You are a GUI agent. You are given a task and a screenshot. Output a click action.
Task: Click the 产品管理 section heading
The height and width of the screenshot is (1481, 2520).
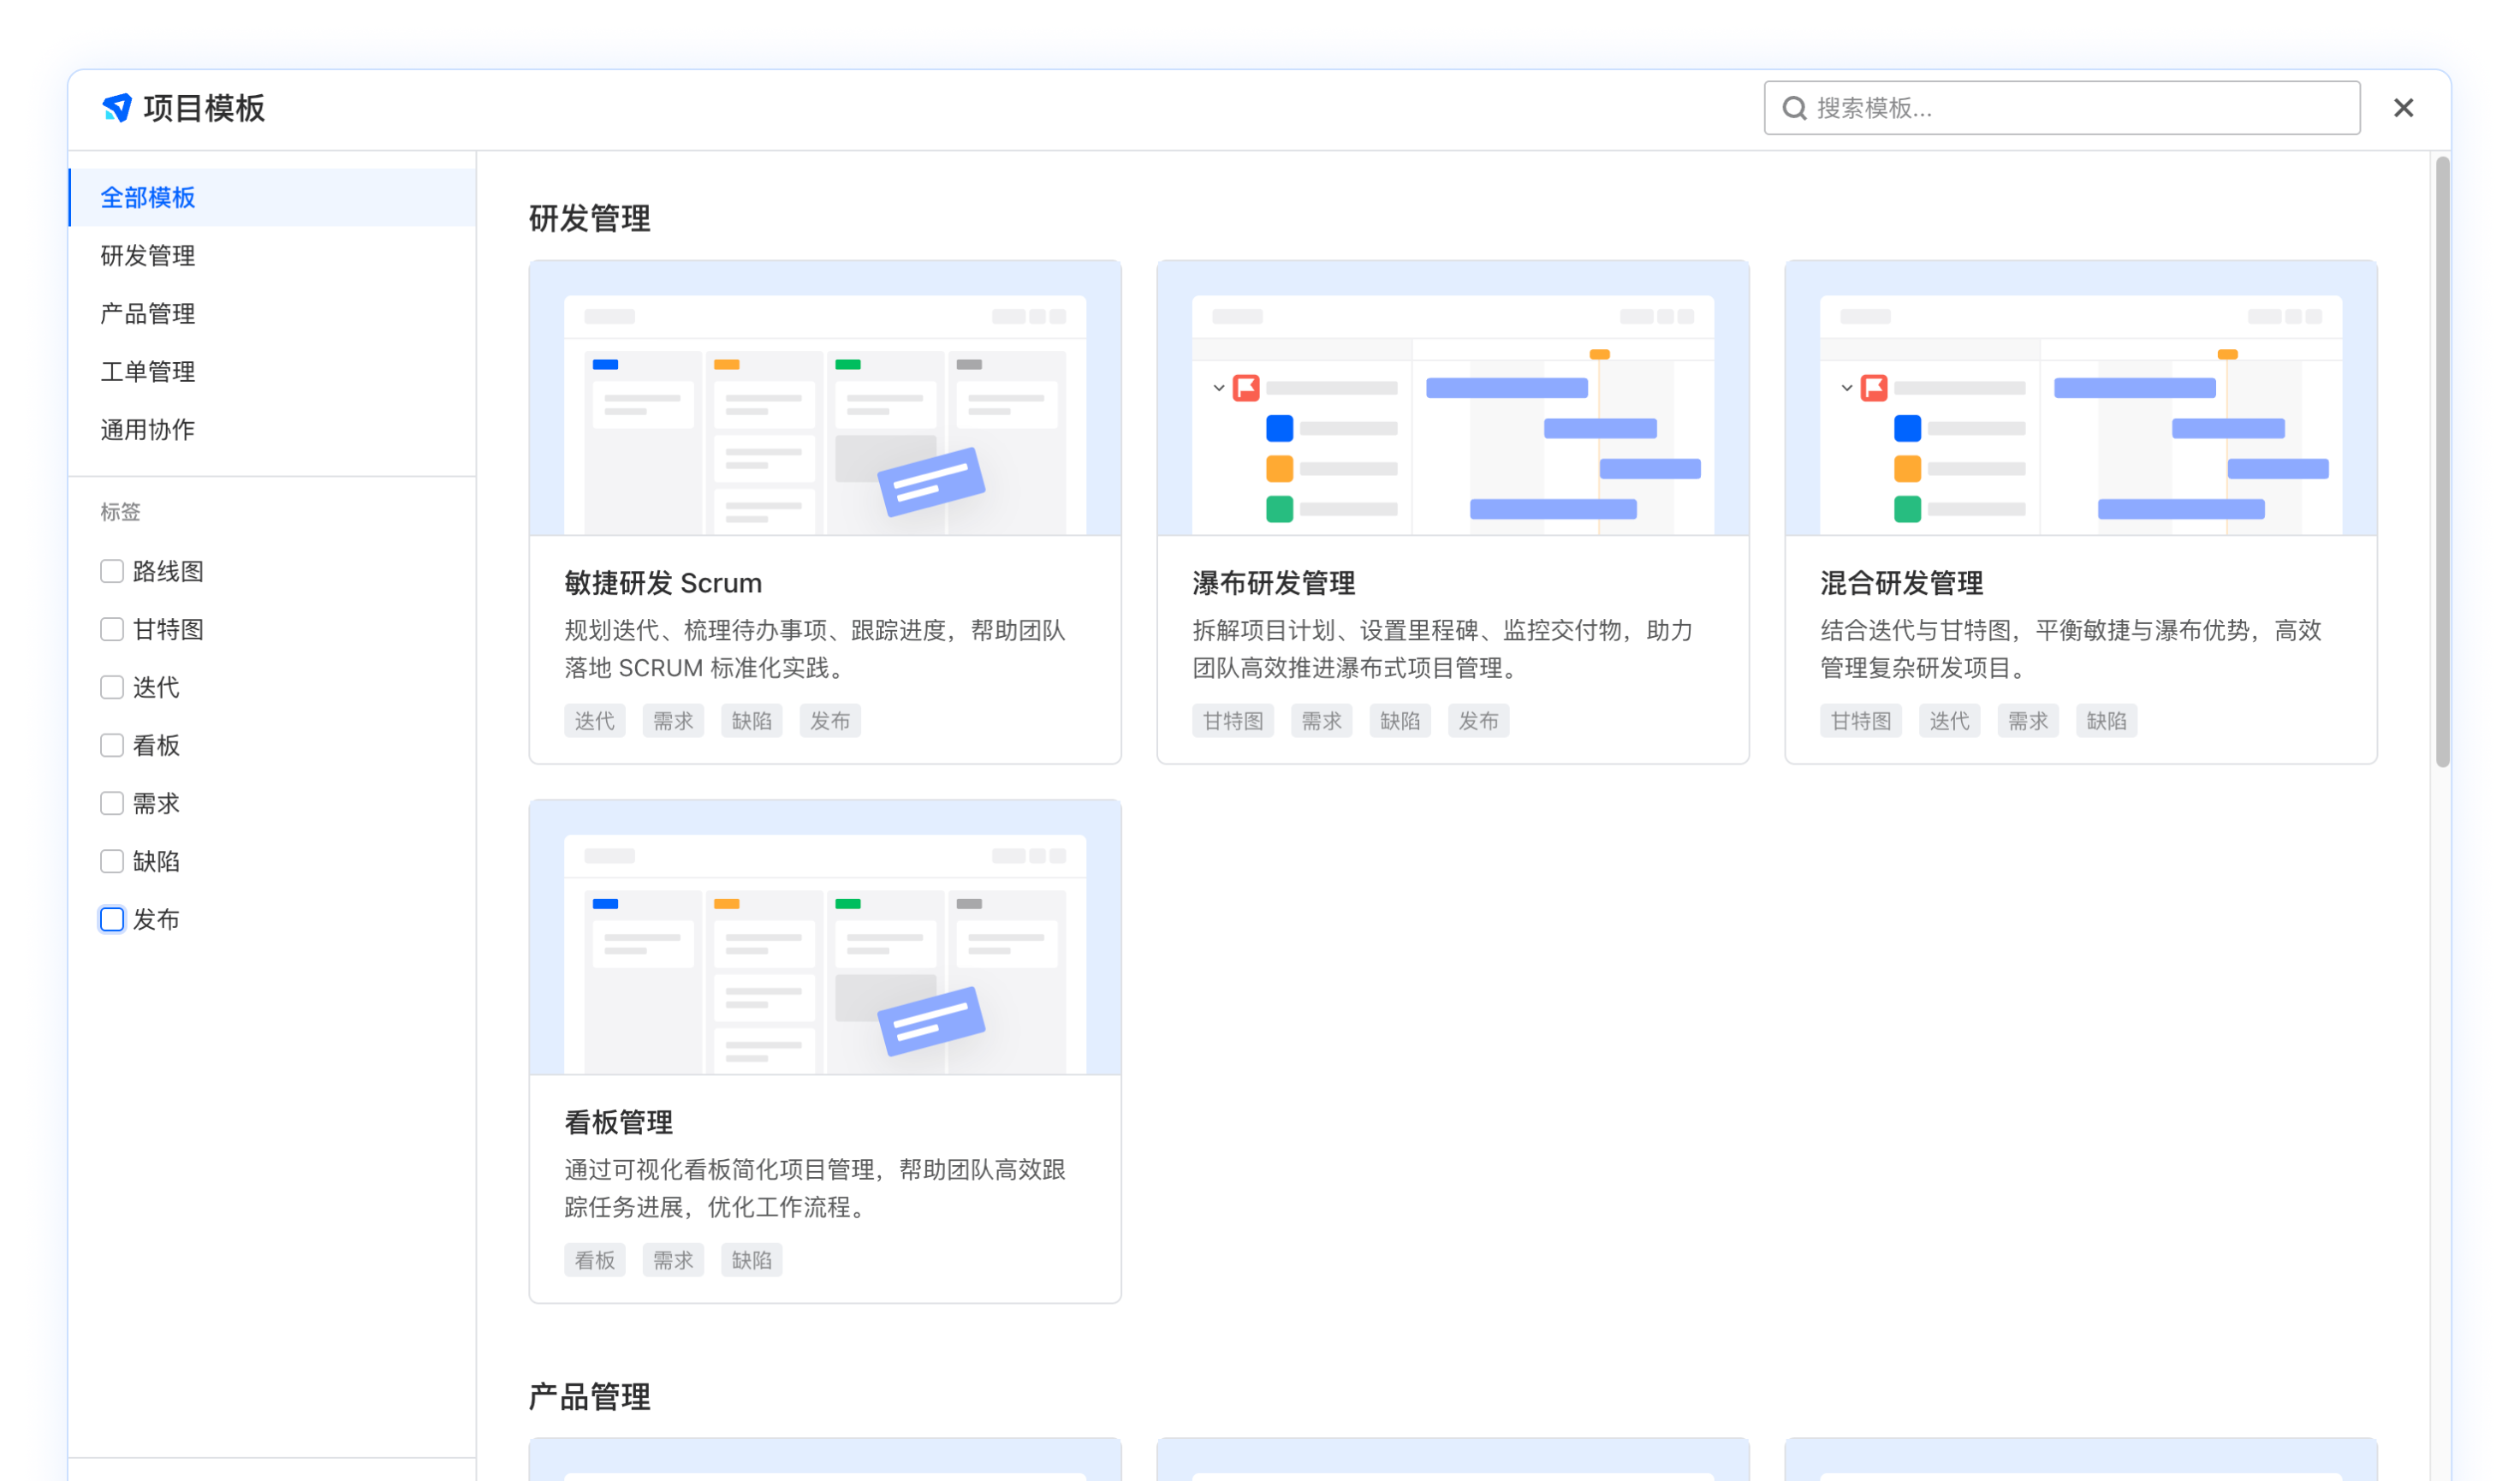tap(590, 1396)
